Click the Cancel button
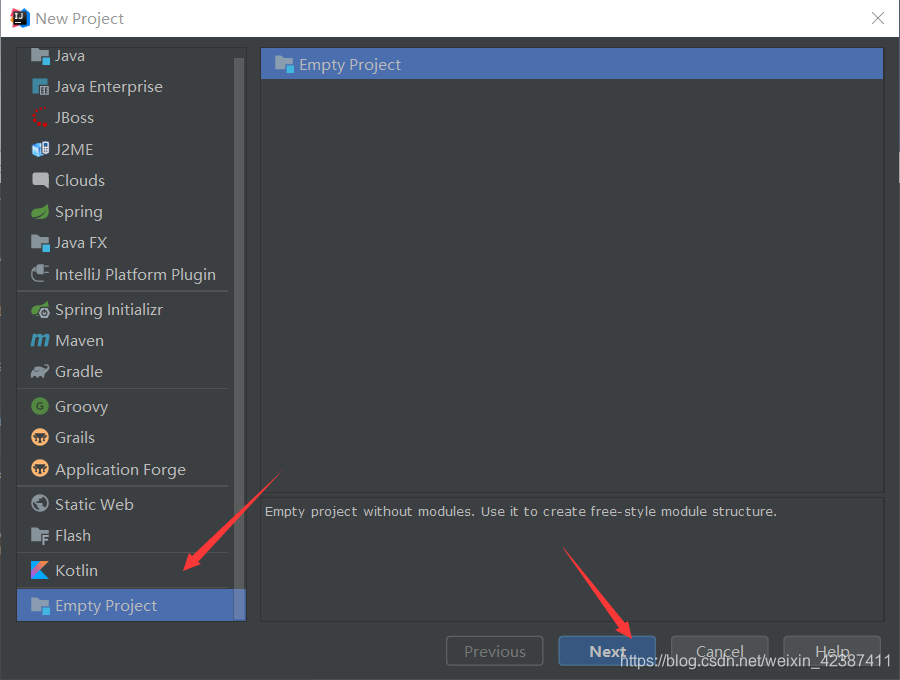The width and height of the screenshot is (900, 680). (x=719, y=651)
